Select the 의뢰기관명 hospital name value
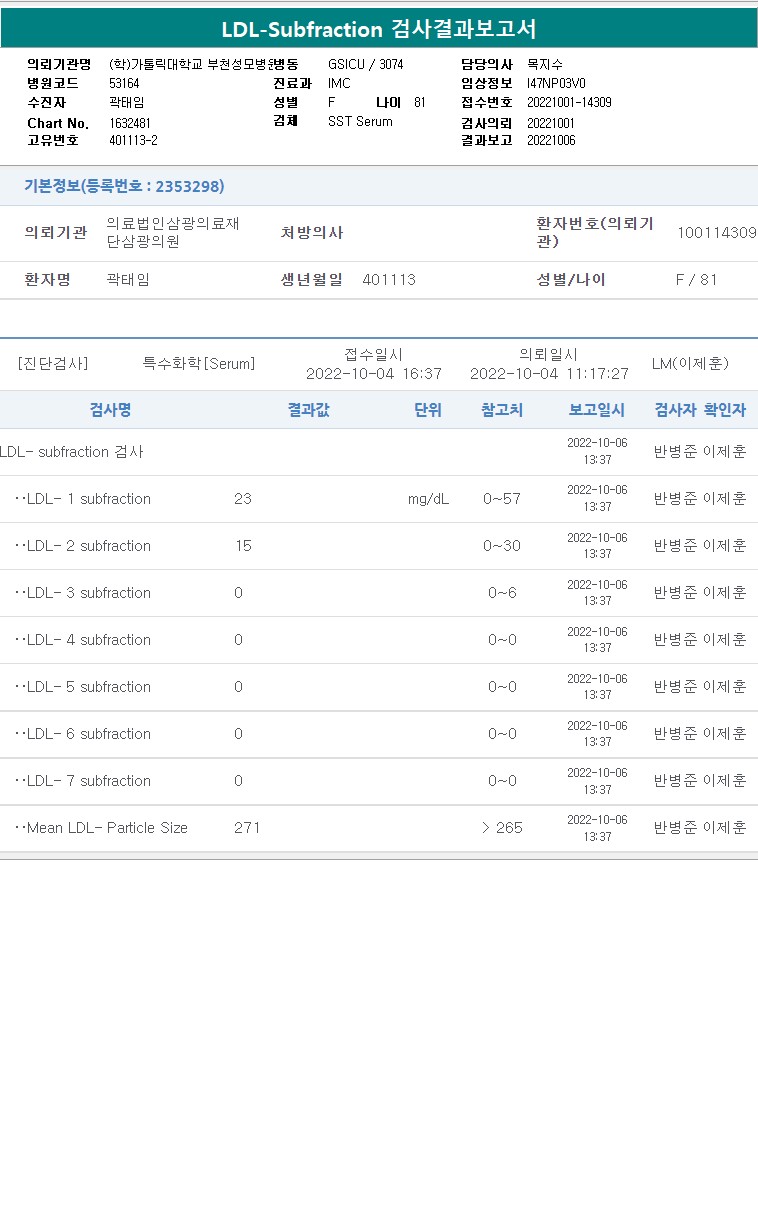 (x=190, y=64)
